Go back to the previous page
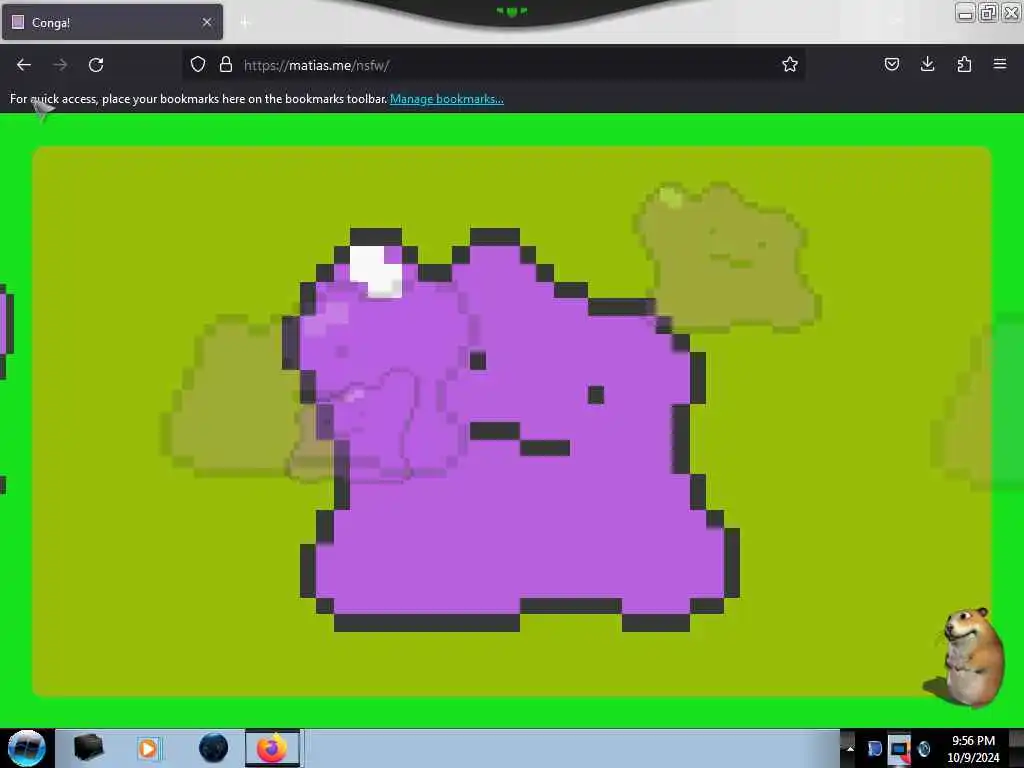The image size is (1024, 768). (x=24, y=65)
